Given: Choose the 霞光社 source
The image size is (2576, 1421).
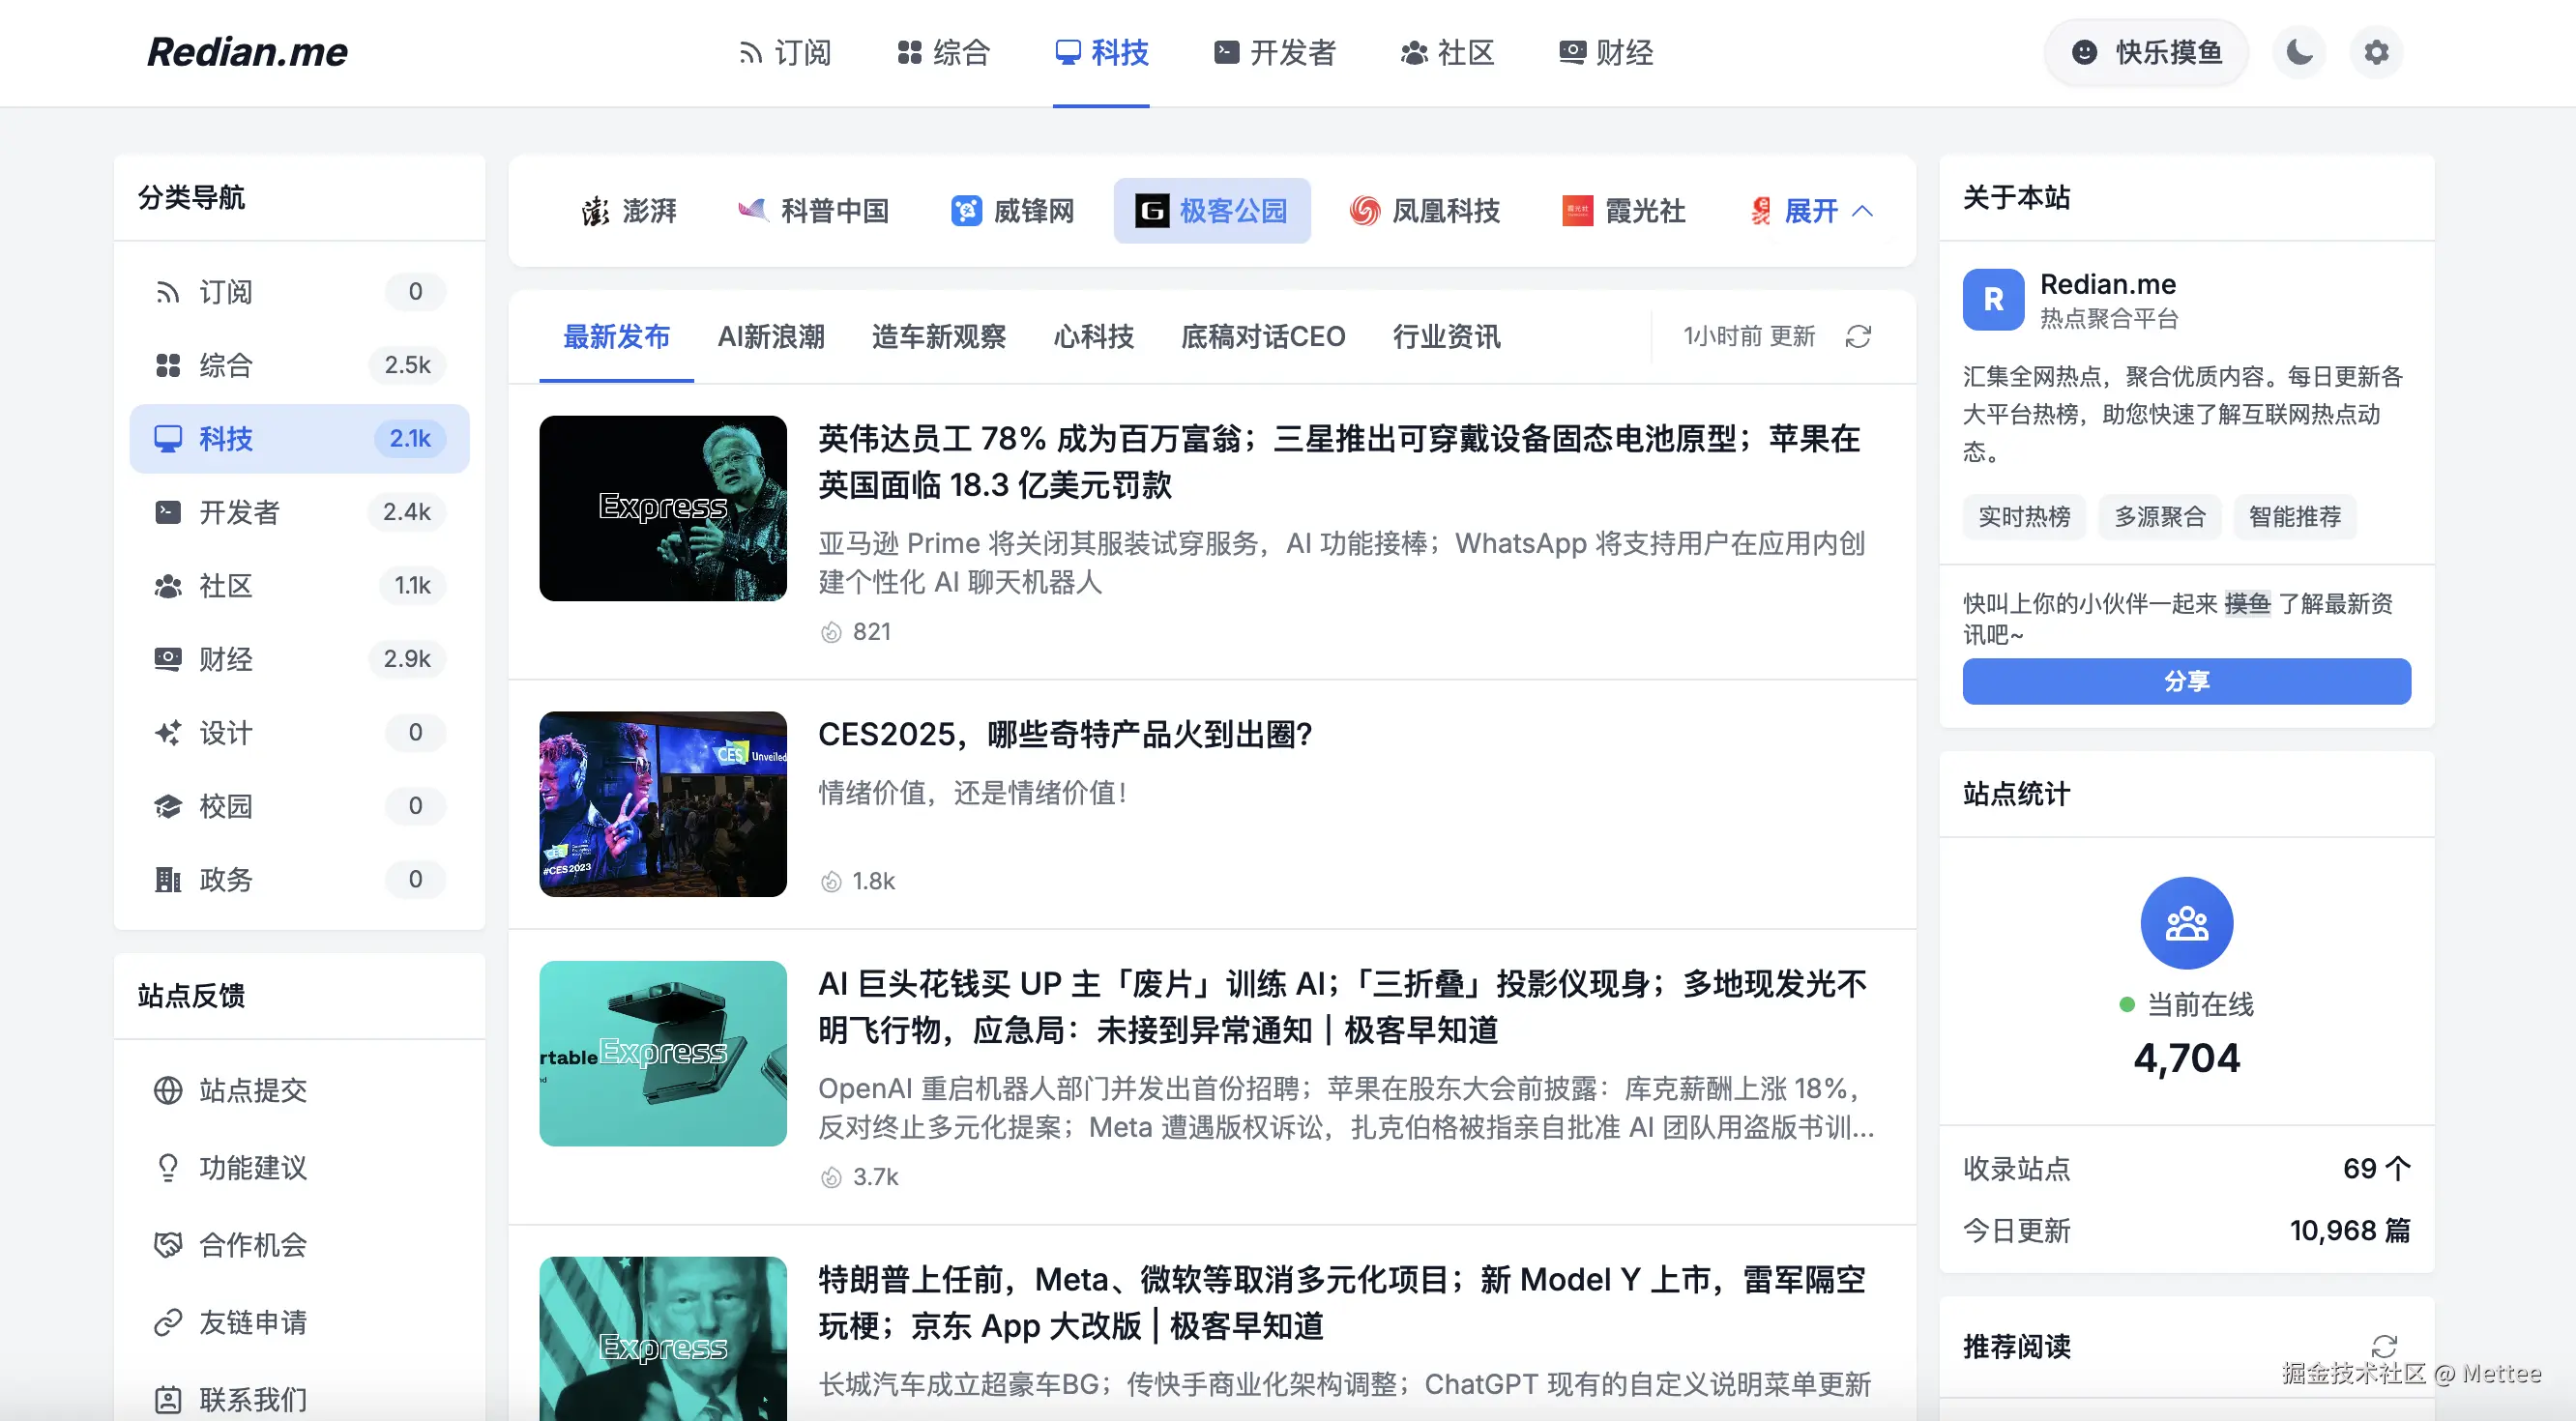Looking at the screenshot, I should pyautogui.click(x=1624, y=211).
